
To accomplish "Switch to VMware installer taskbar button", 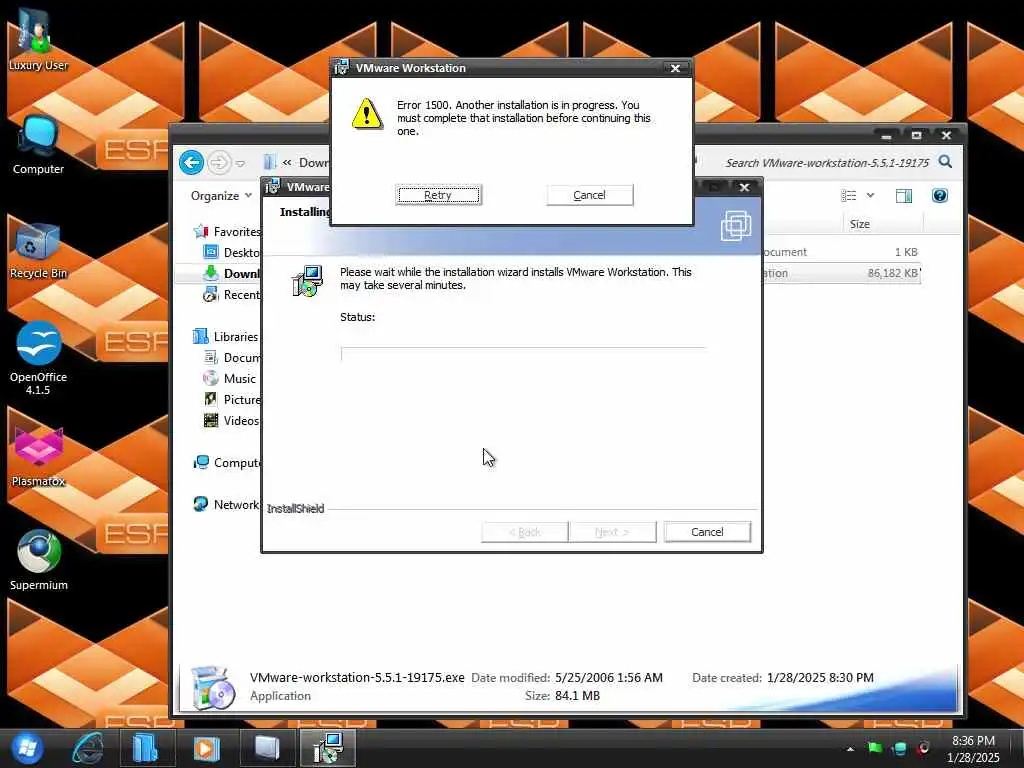I will tap(327, 748).
